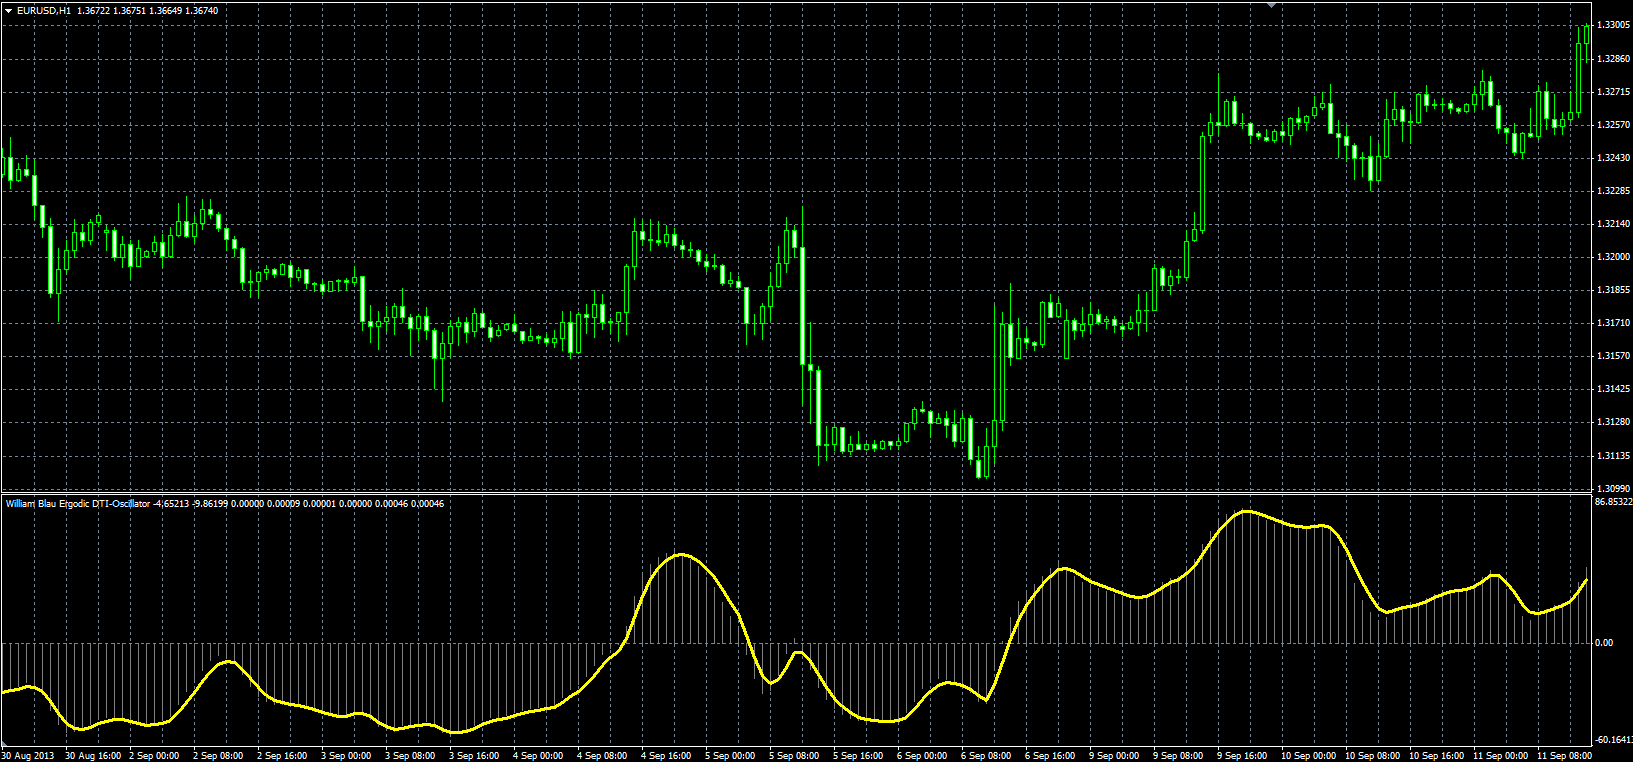
Task: Click the 10 Sep 00:00 time label
Action: point(1309,756)
